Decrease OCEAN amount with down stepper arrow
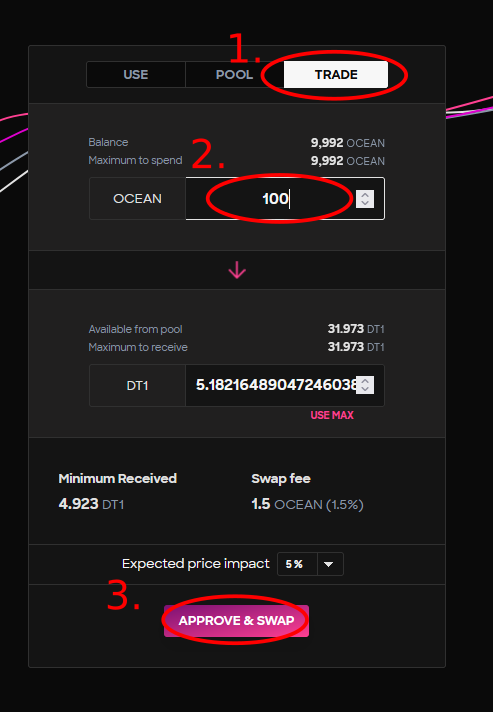 click(365, 203)
